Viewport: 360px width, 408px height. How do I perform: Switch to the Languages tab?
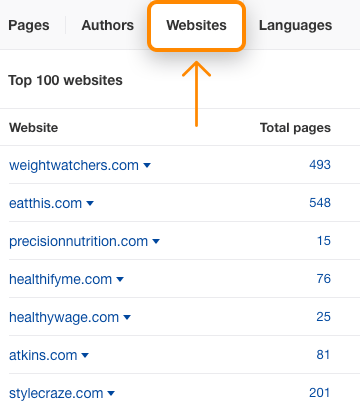tap(295, 26)
